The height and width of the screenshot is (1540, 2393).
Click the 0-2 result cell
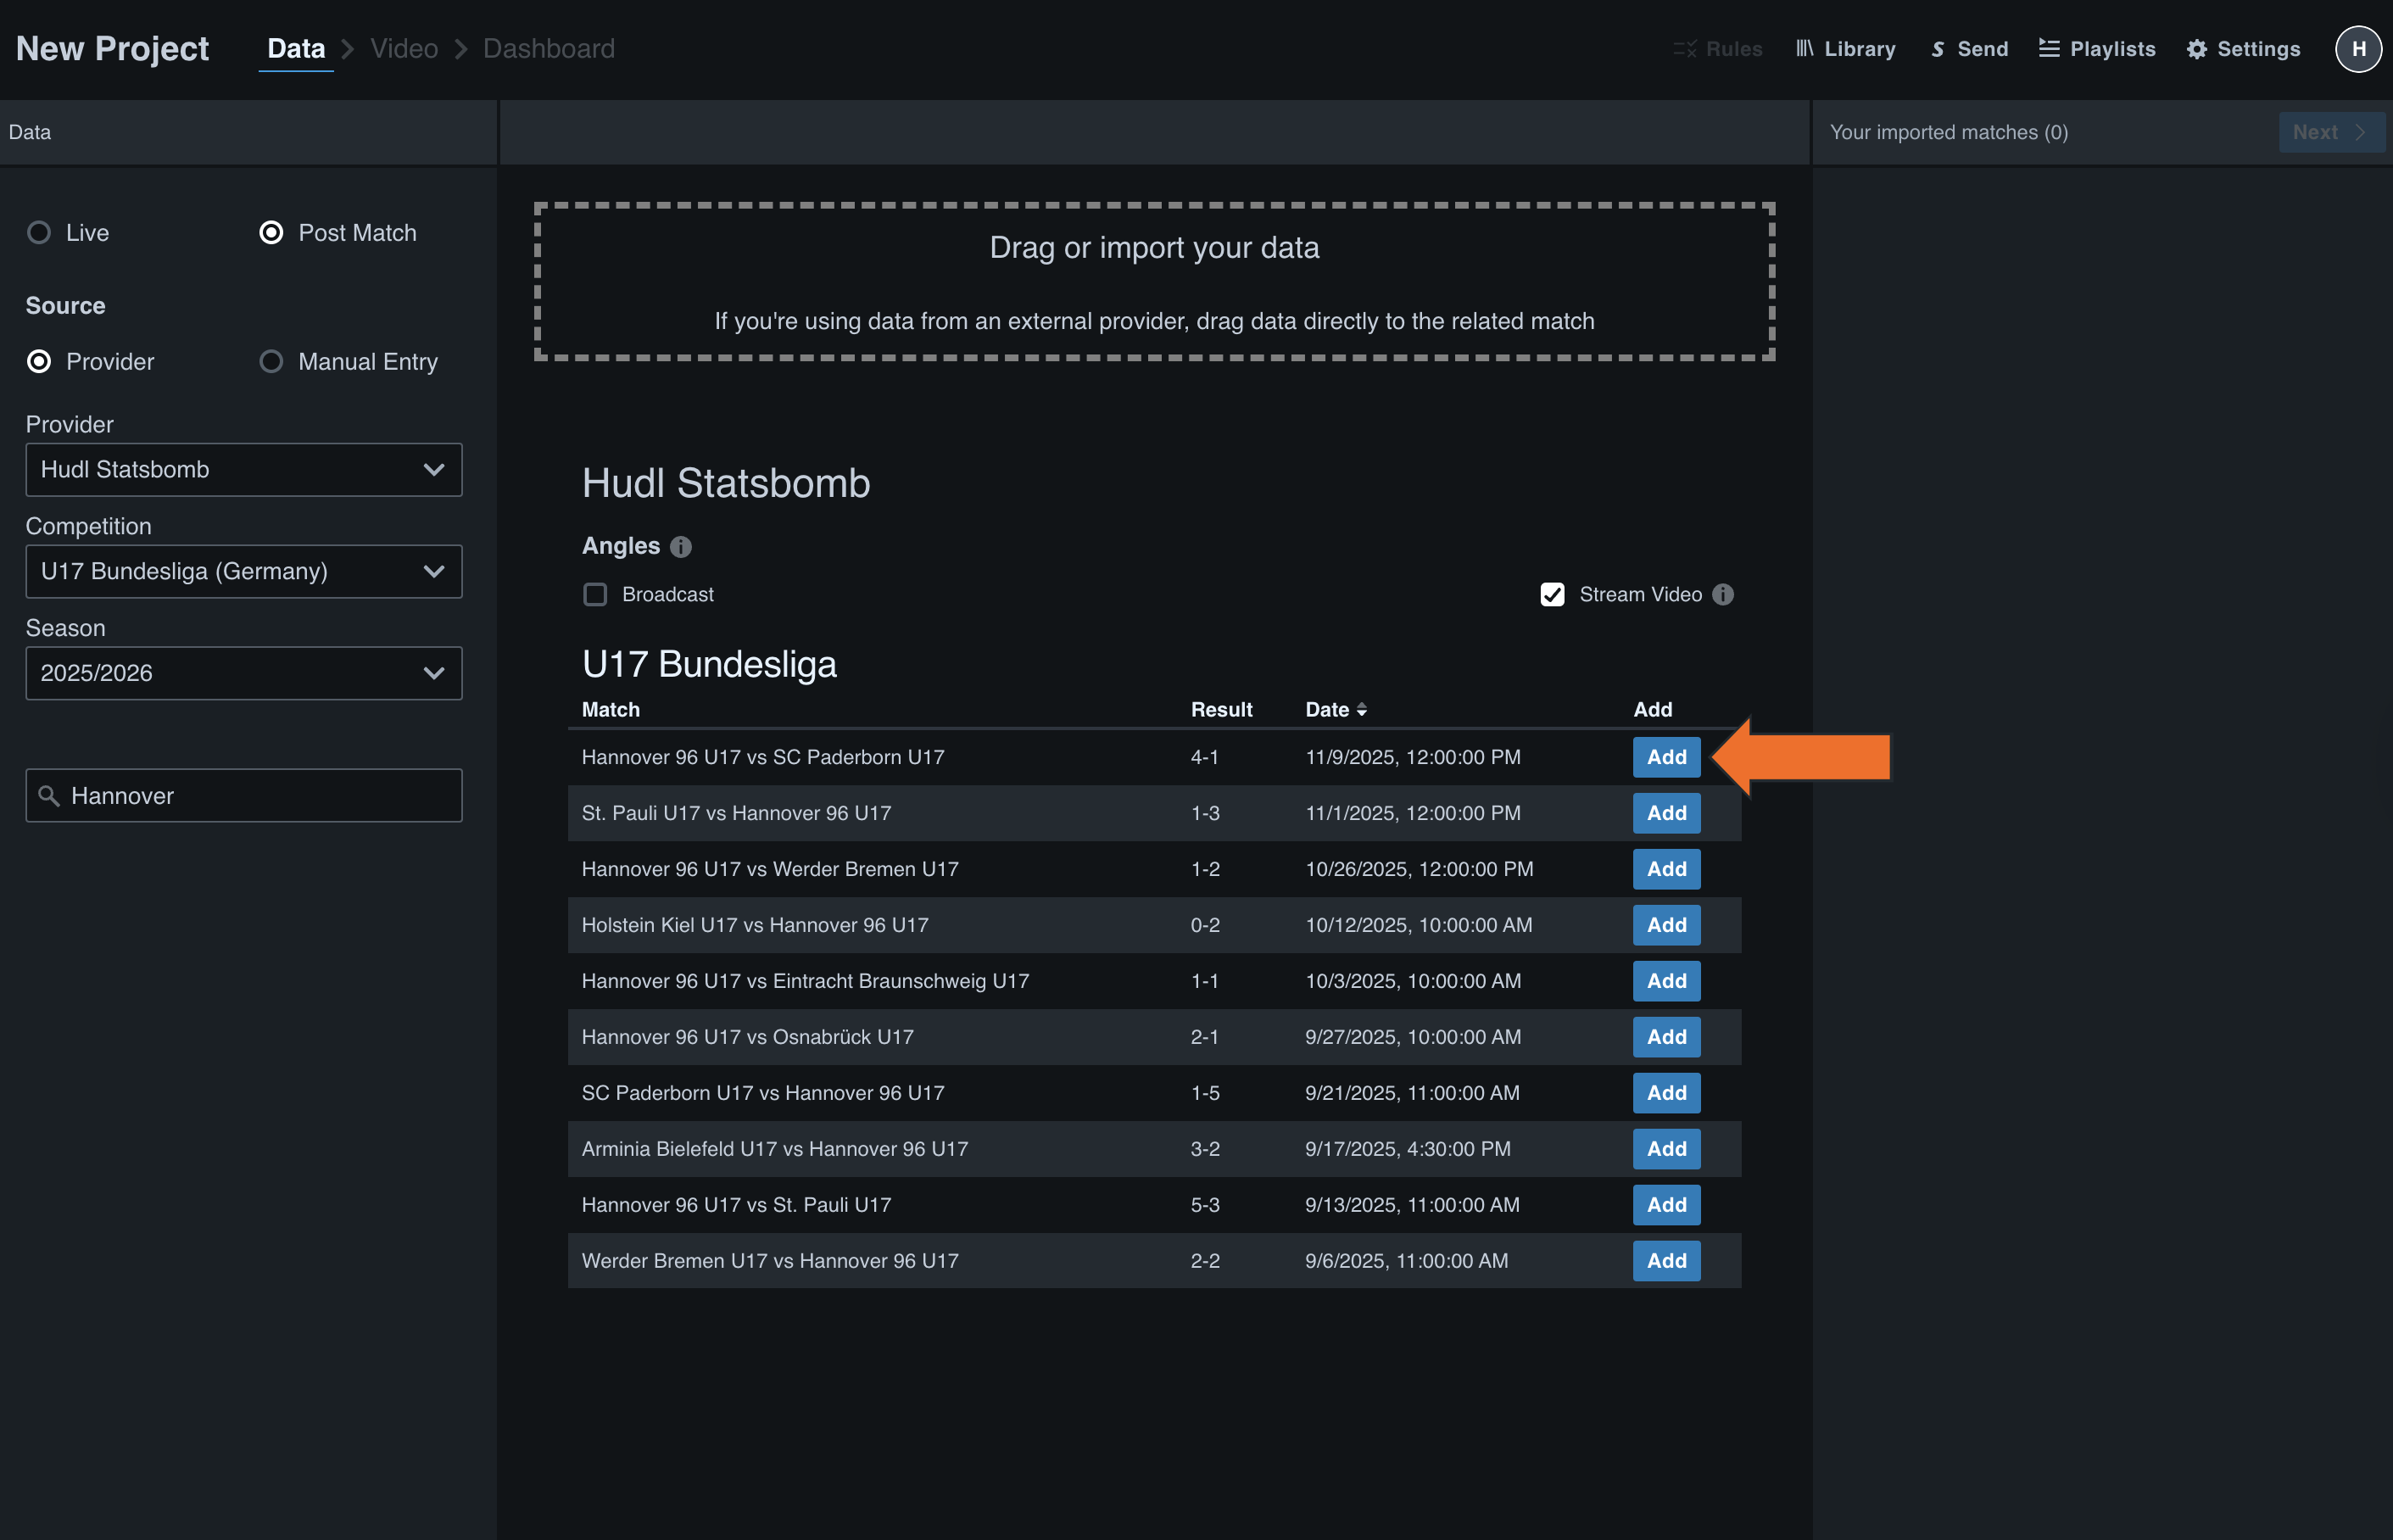click(1205, 926)
